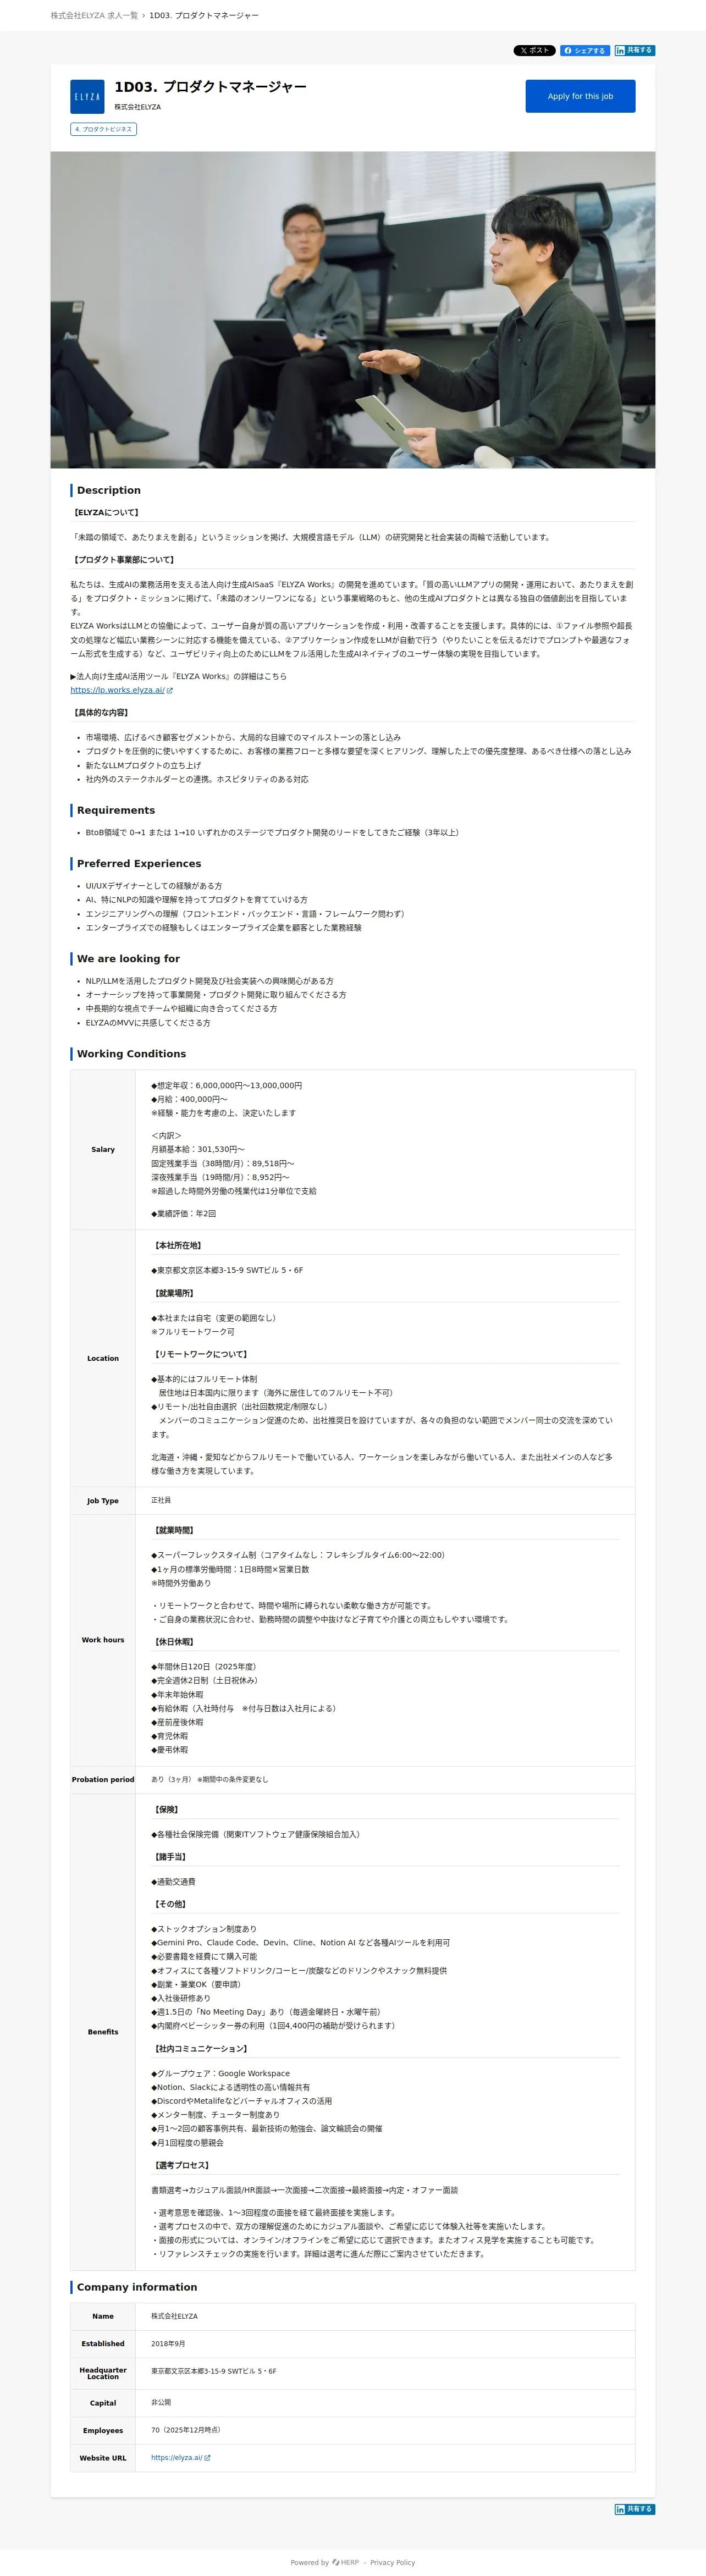Post the job via the X ポスト button
This screenshot has width=706, height=2576.
click(x=534, y=50)
